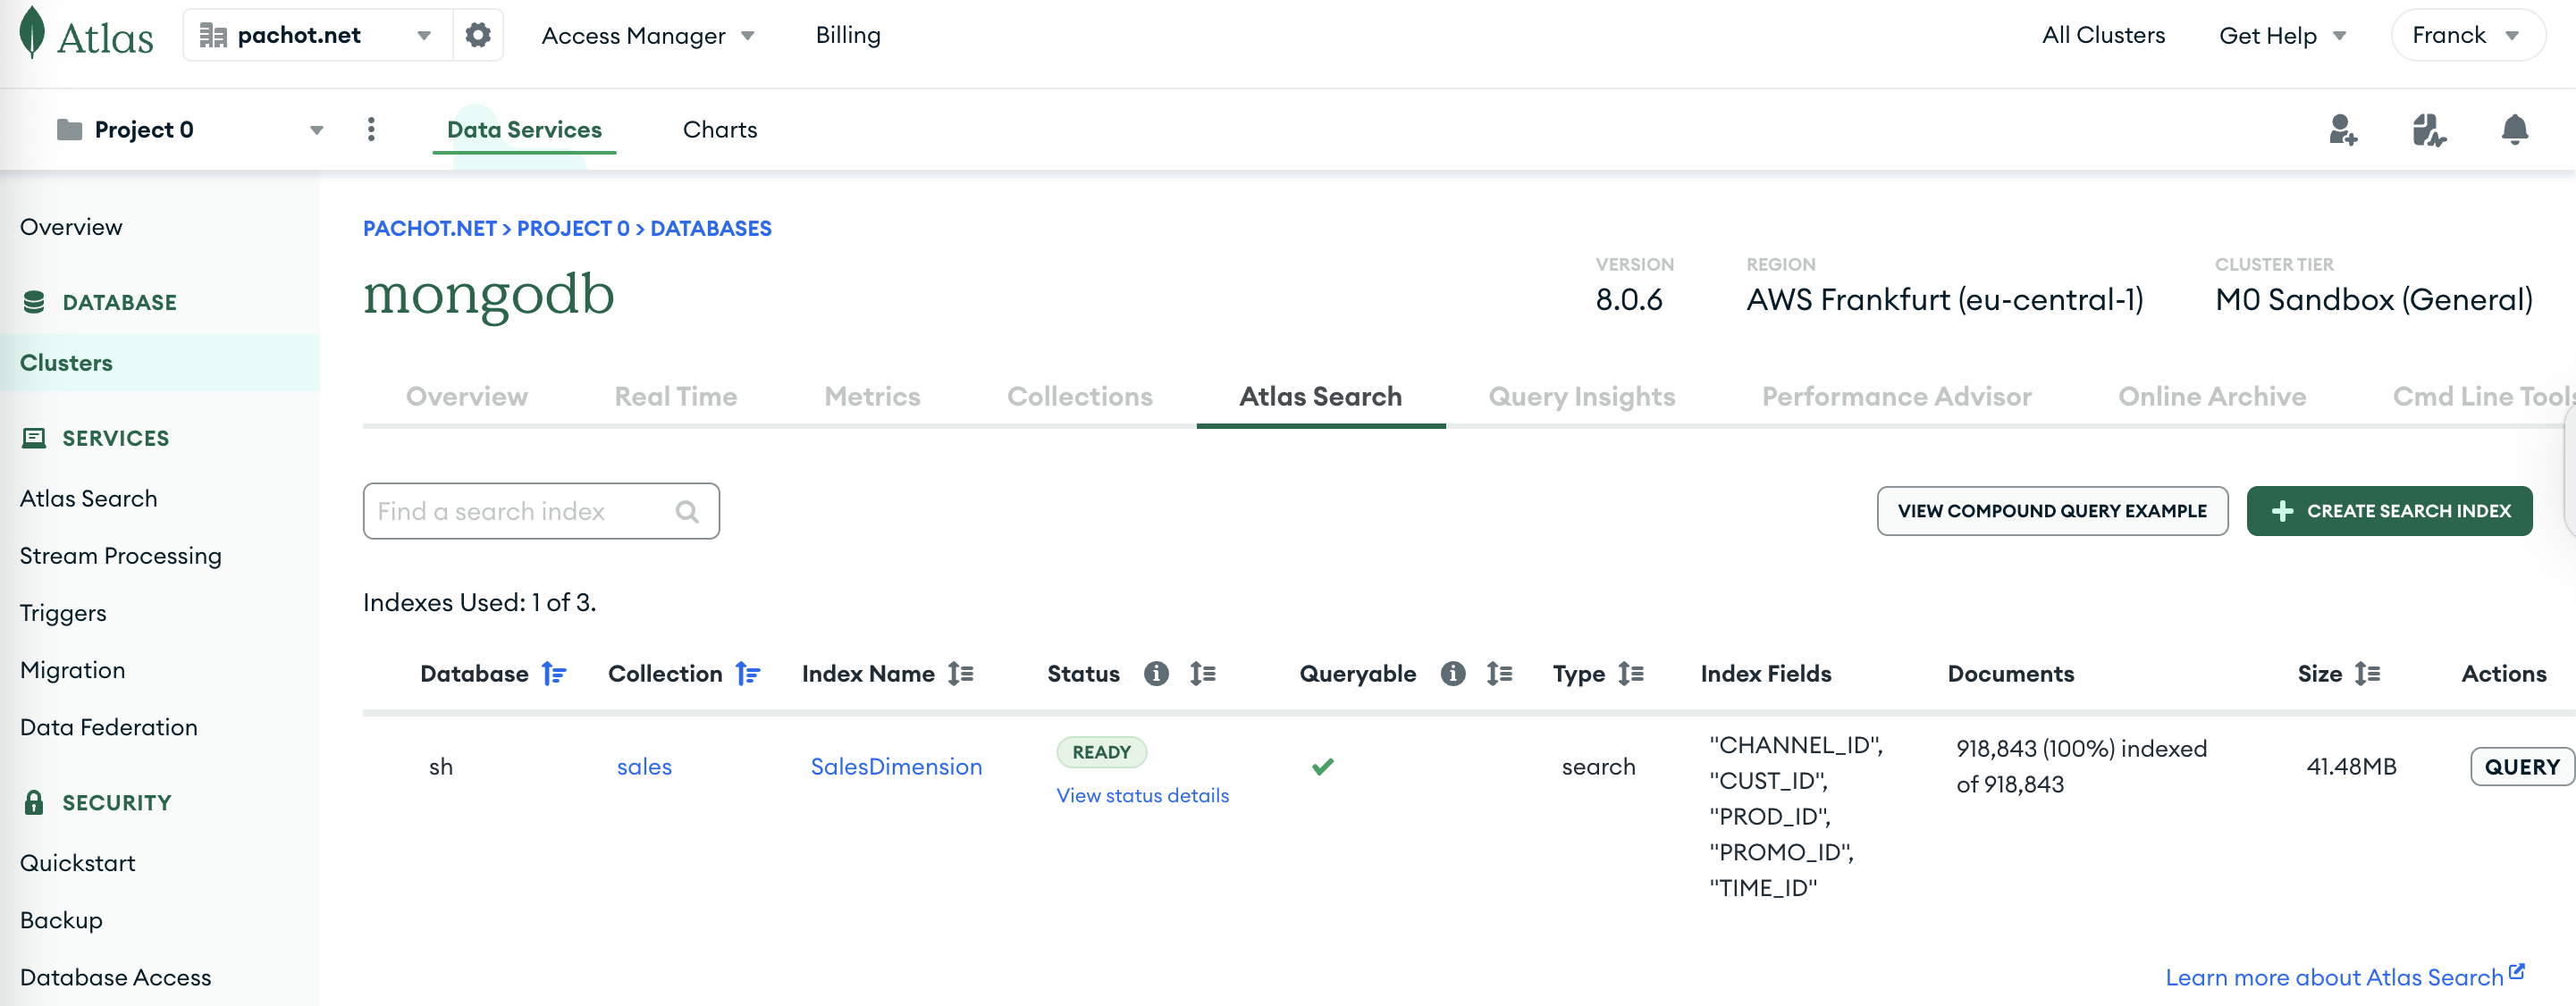This screenshot has width=2576, height=1006.
Task: Open Migration in the sidebar
Action: tap(72, 670)
